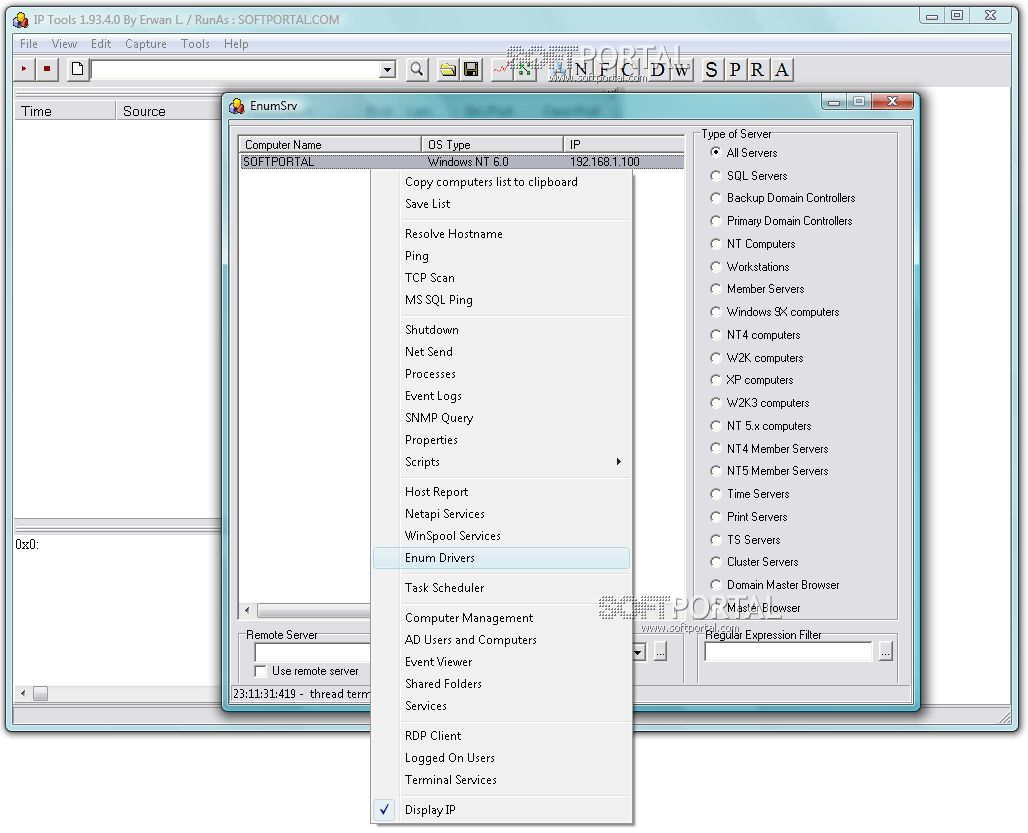Open the File menu

coord(29,44)
